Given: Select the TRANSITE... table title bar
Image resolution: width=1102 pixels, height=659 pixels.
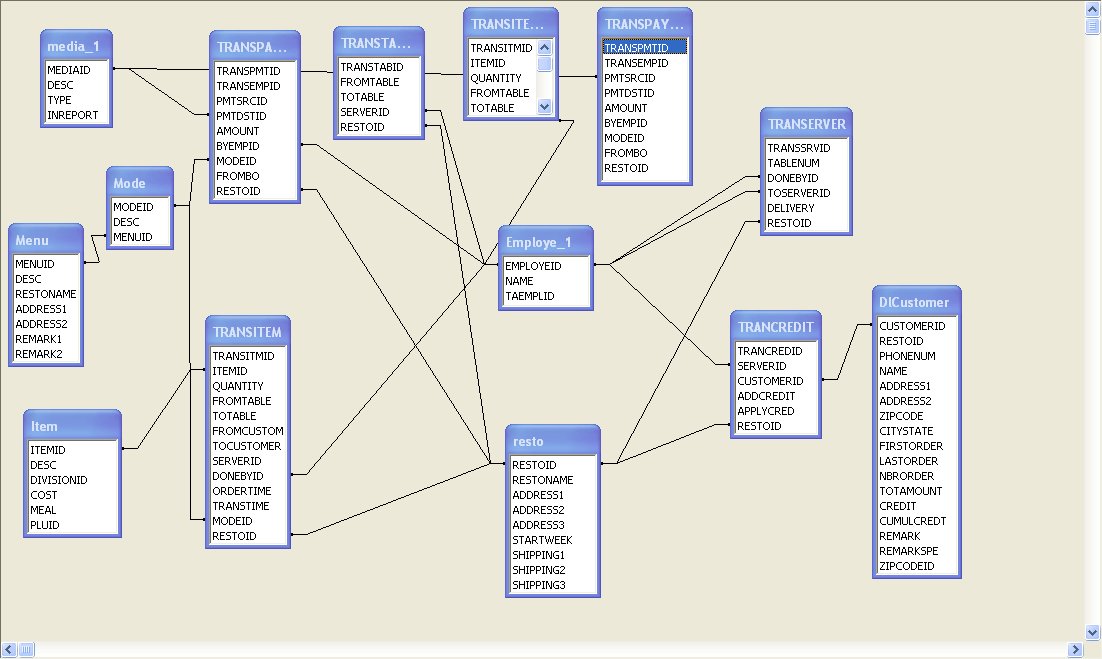Looking at the screenshot, I should [x=510, y=25].
